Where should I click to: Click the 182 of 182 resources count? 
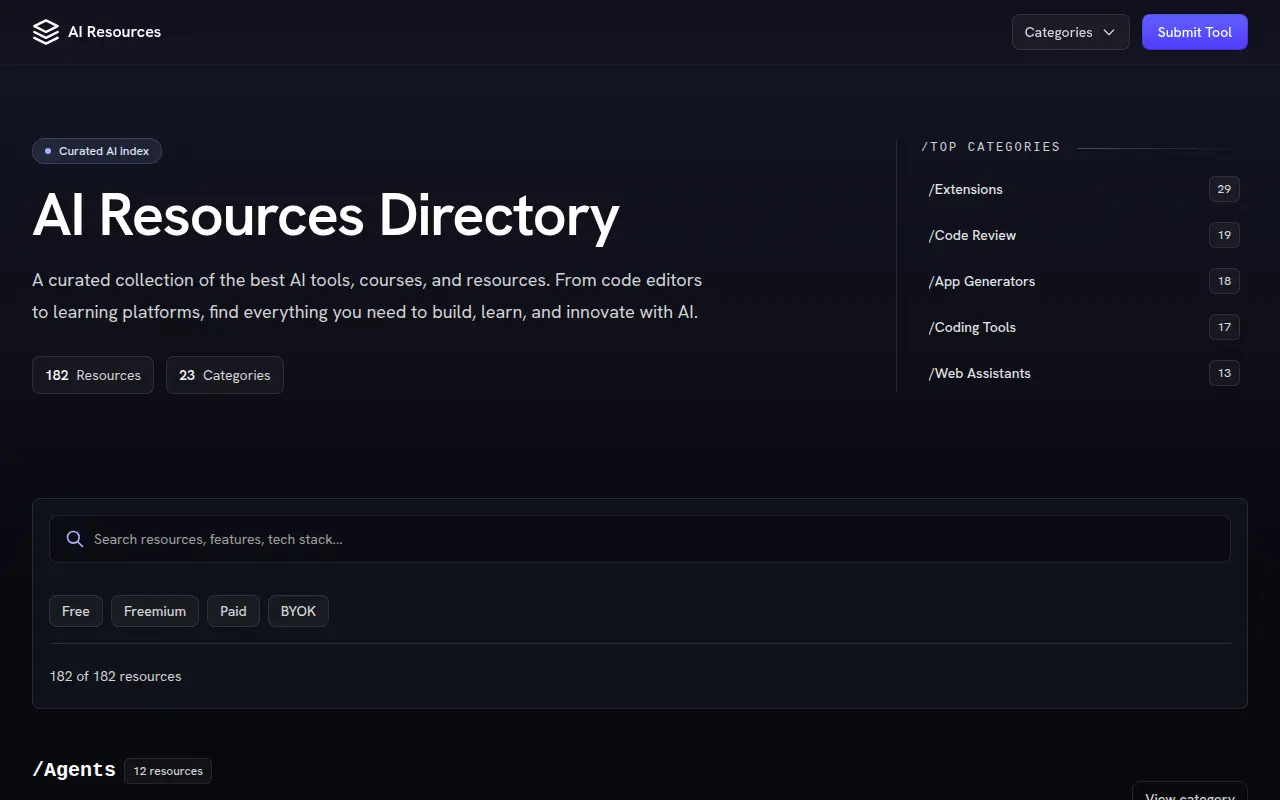click(x=116, y=676)
